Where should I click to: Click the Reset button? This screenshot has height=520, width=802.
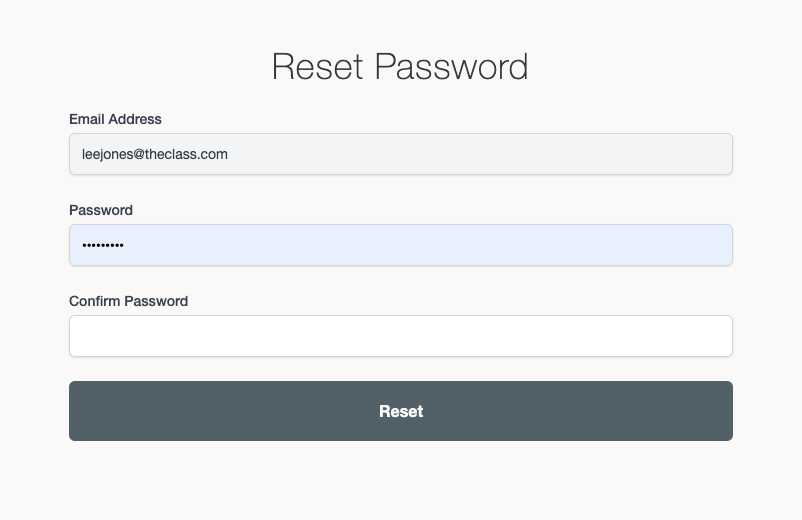400,411
